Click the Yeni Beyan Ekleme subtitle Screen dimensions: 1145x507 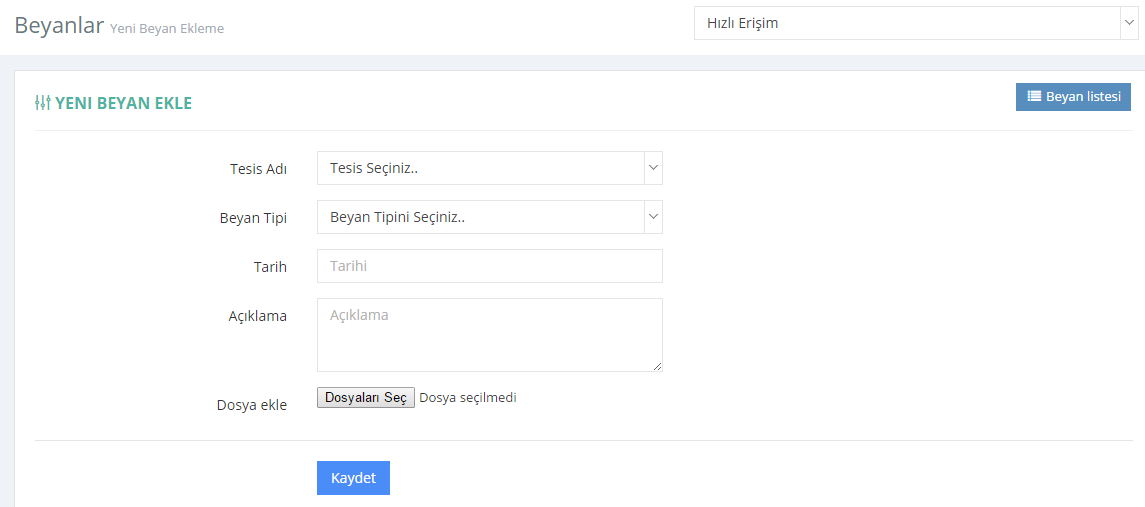[x=166, y=28]
